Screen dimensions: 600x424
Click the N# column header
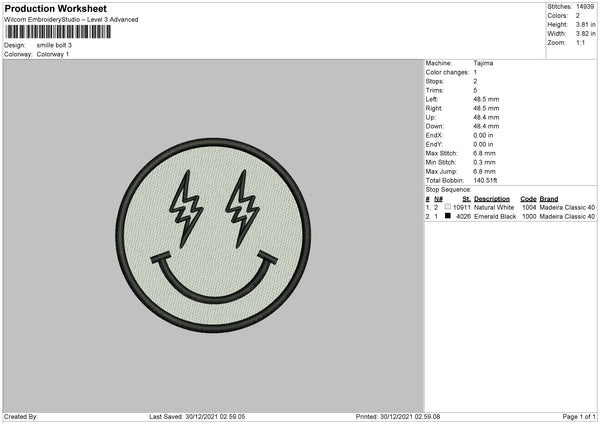(439, 199)
